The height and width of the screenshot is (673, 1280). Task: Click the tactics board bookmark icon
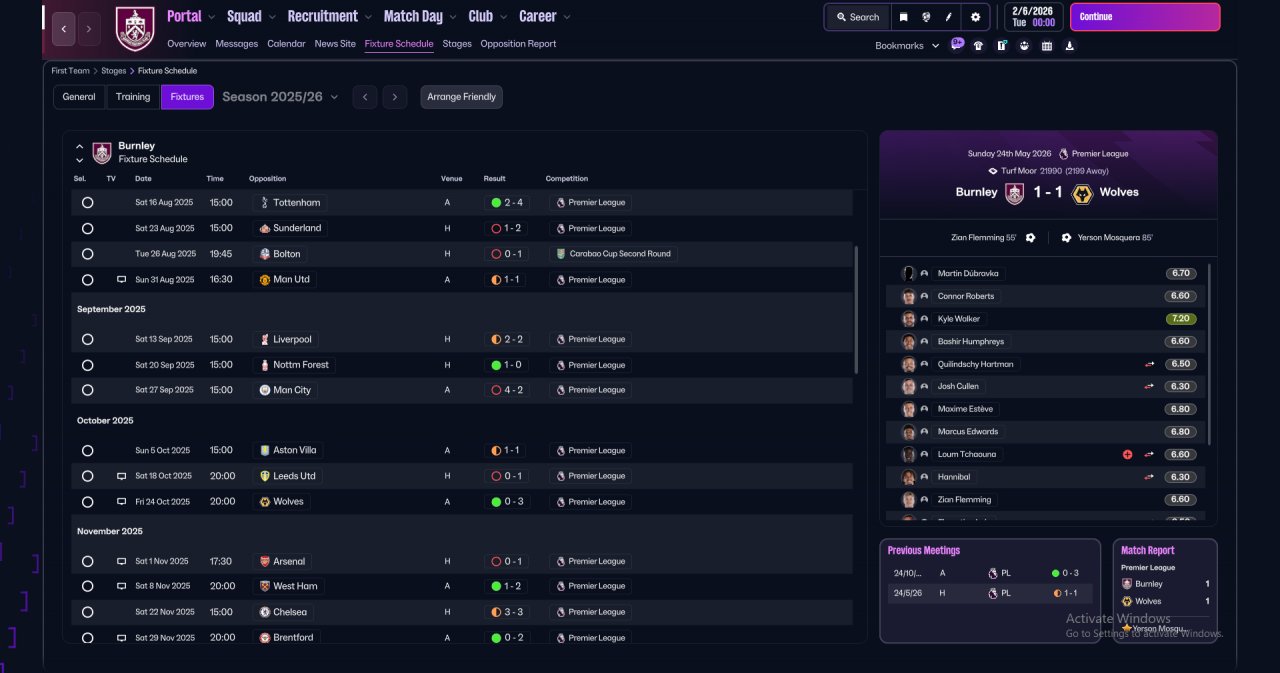point(1001,46)
